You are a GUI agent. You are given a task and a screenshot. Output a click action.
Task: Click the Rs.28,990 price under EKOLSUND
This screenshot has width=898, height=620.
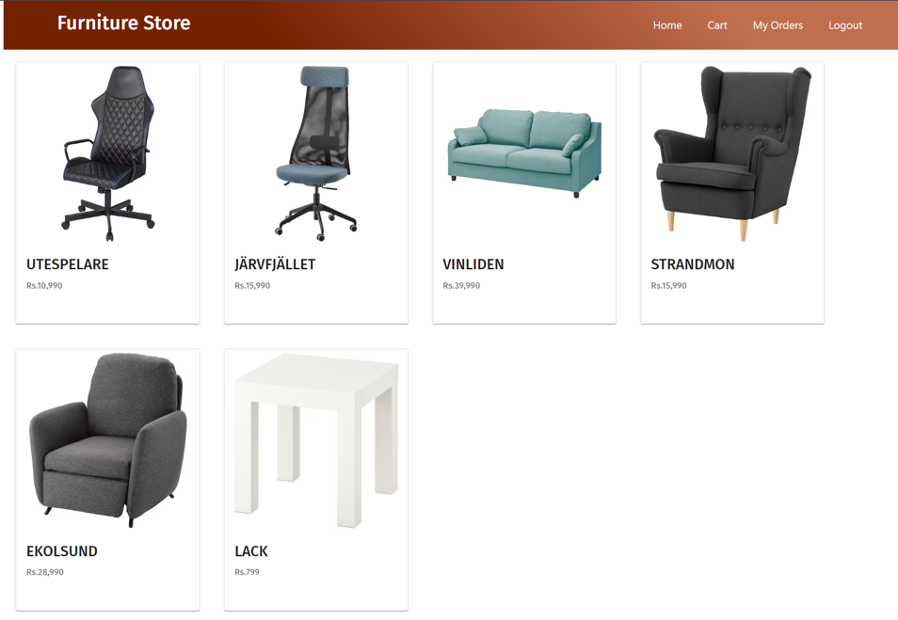(x=45, y=572)
